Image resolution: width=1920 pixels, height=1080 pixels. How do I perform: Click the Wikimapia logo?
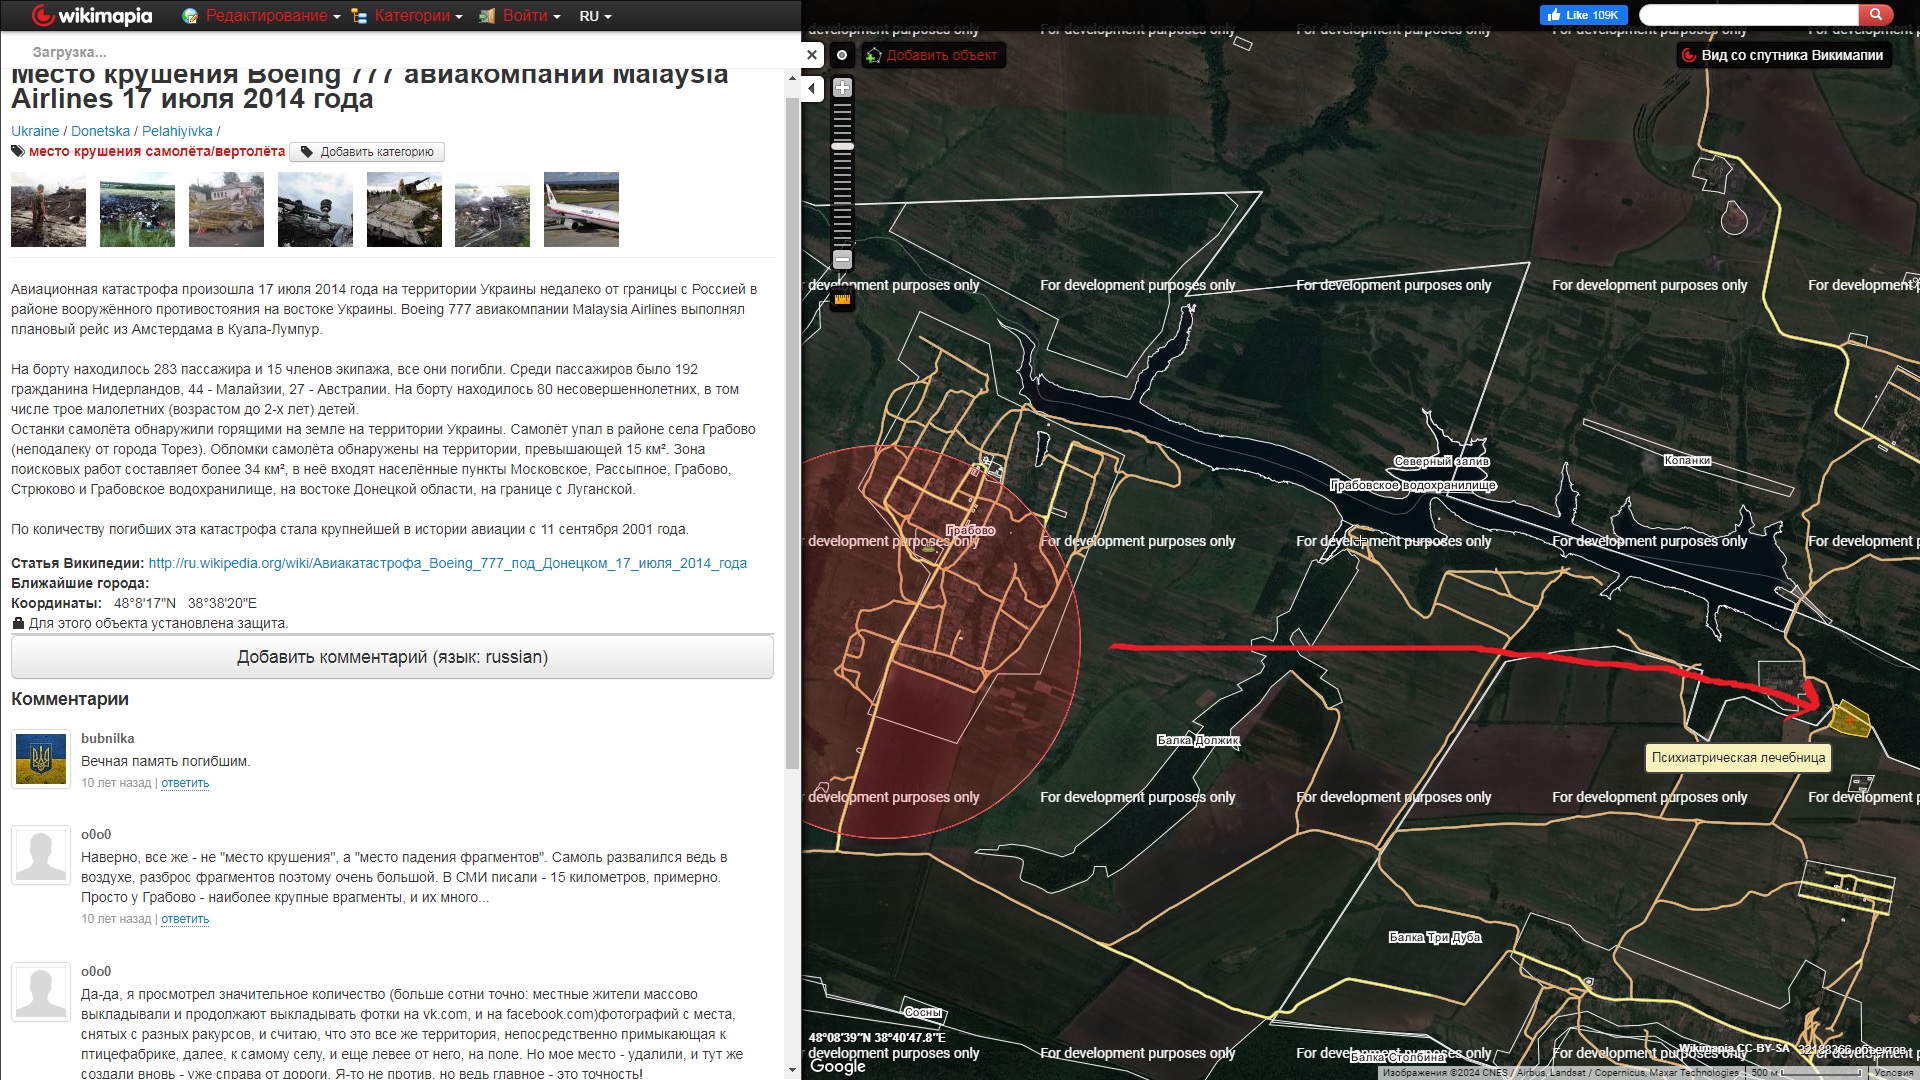point(91,16)
